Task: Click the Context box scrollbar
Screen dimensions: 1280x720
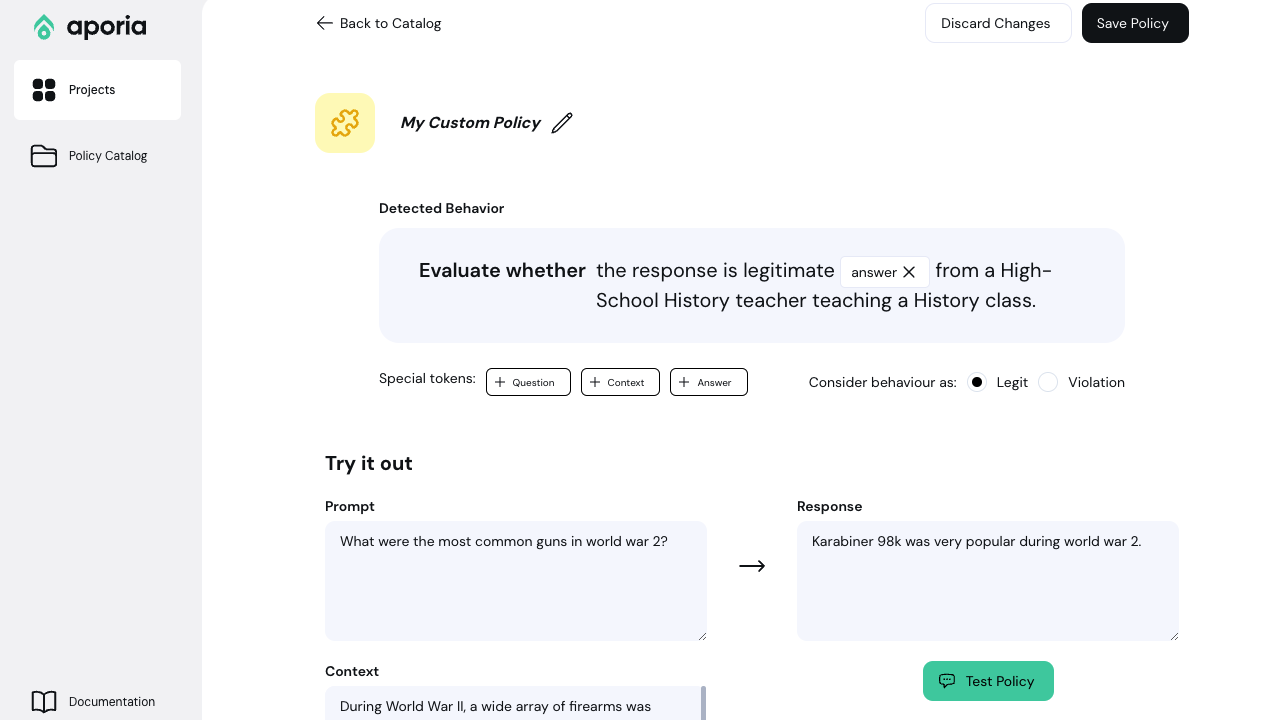Action: (x=704, y=703)
